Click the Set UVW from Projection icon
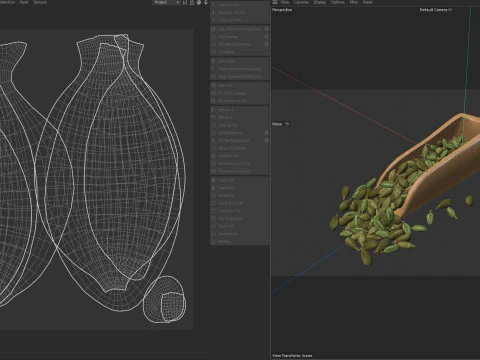 tap(214, 29)
